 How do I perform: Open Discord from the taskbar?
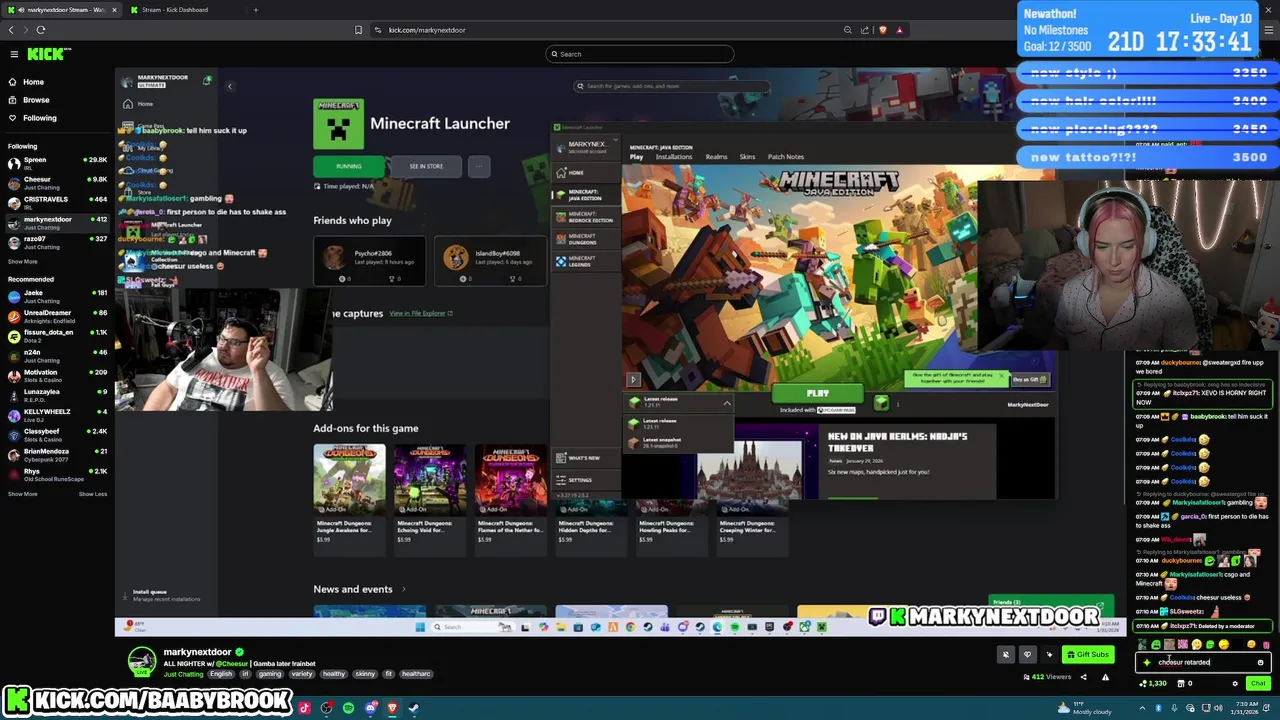click(x=371, y=708)
